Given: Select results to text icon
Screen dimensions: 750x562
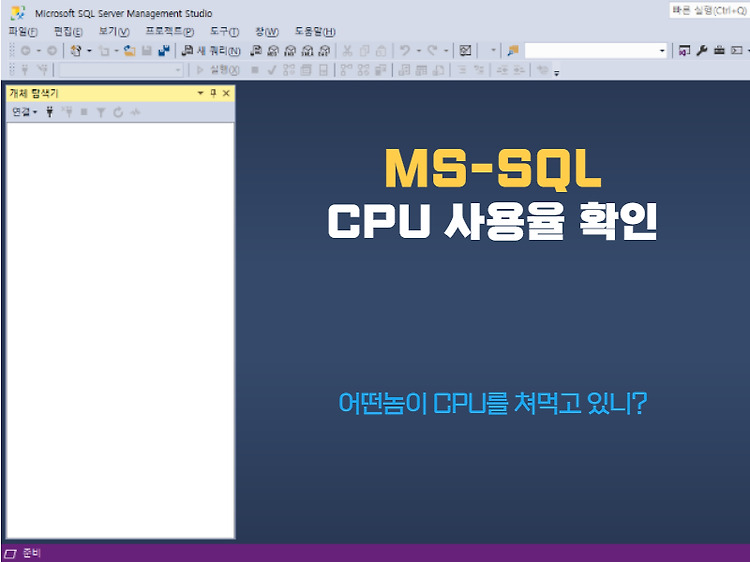Looking at the screenshot, I should pyautogui.click(x=404, y=70).
